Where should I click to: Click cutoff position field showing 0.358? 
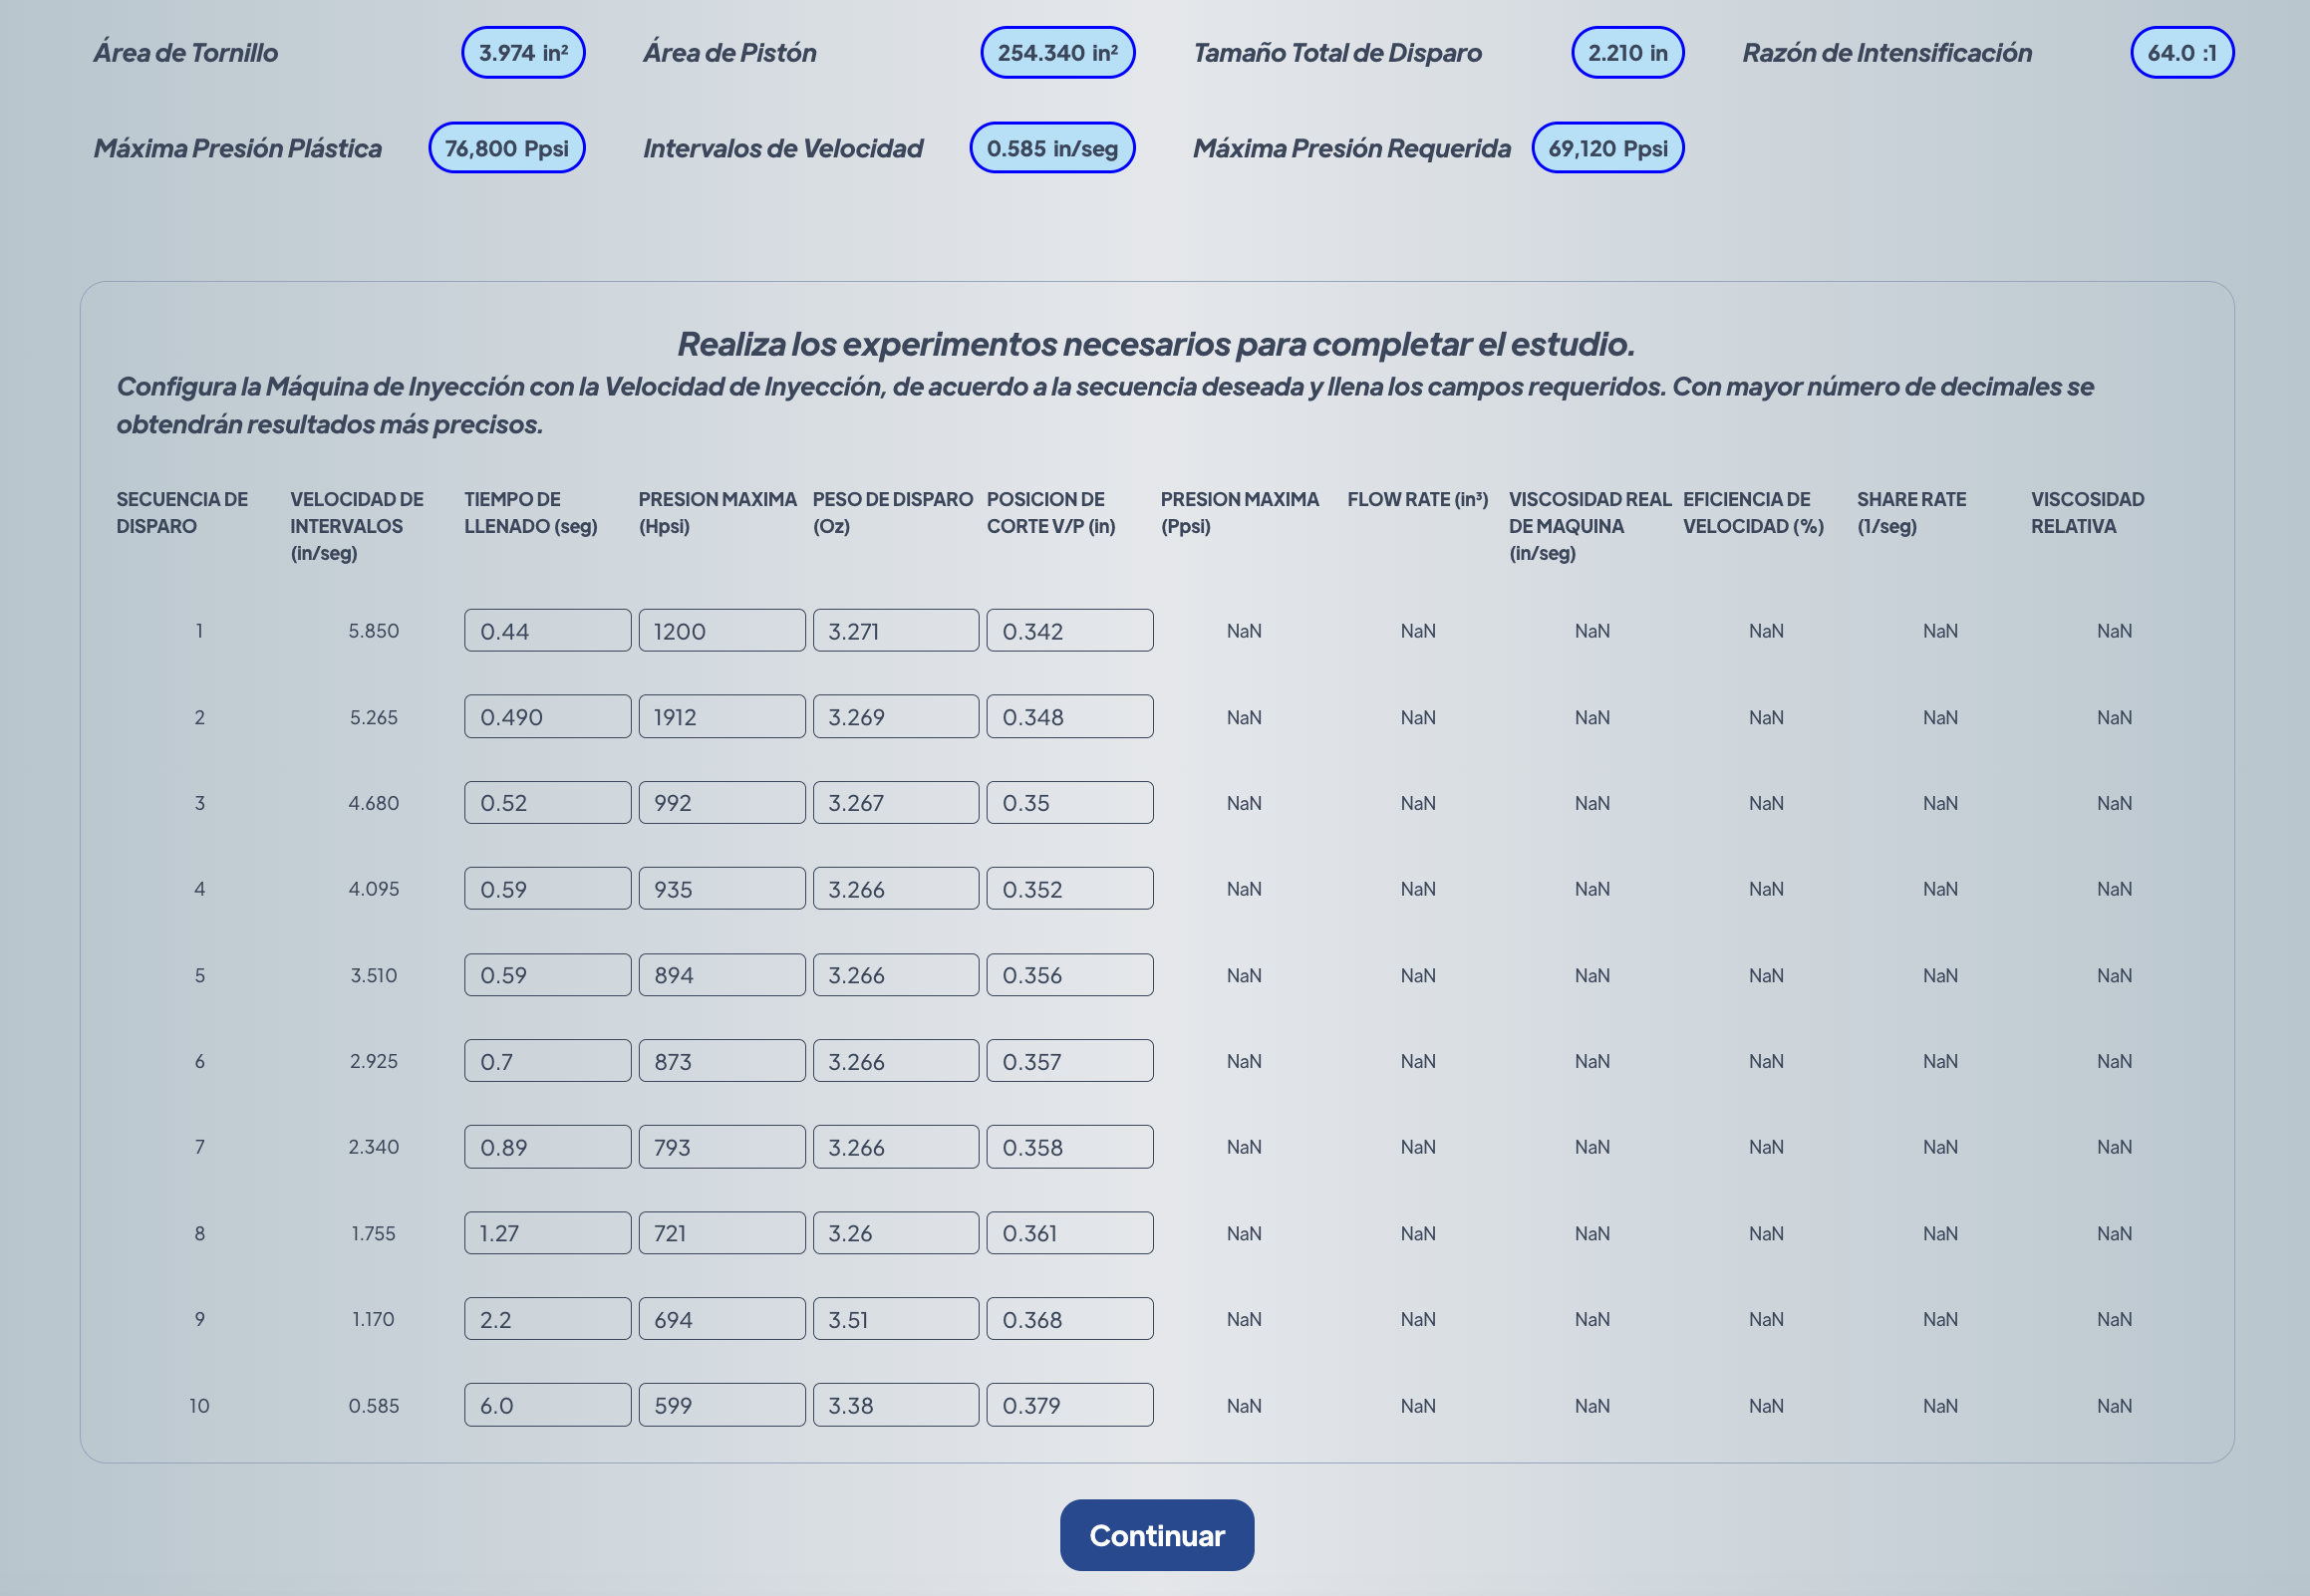[1069, 1147]
